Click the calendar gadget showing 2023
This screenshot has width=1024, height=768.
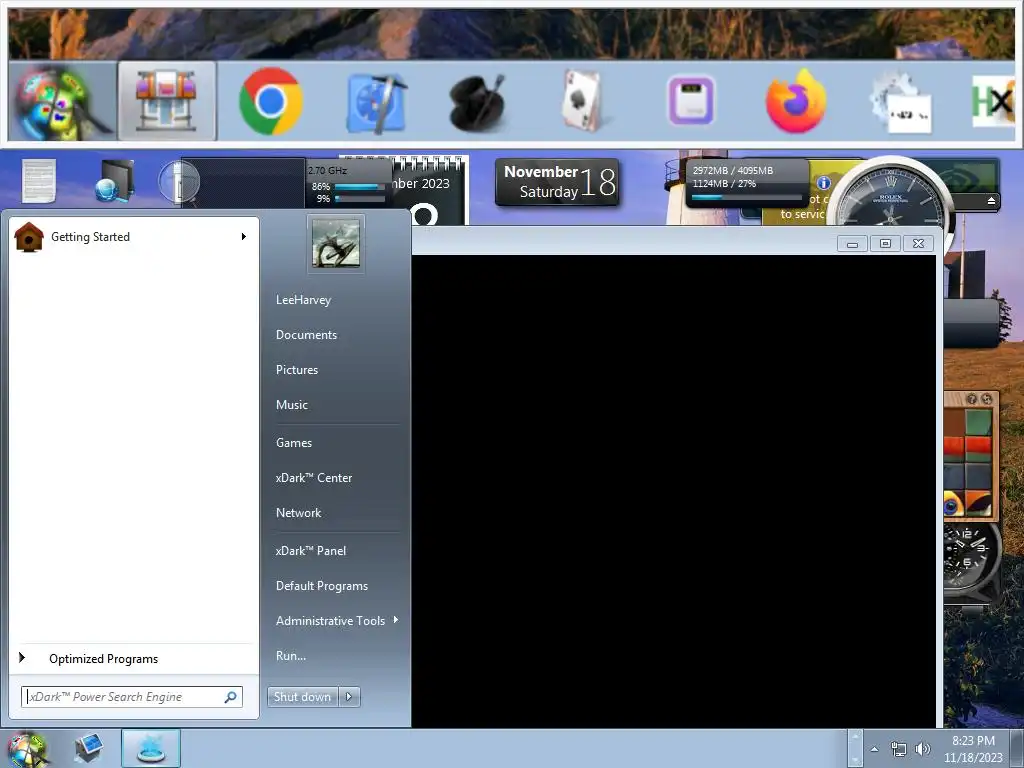pyautogui.click(x=429, y=191)
